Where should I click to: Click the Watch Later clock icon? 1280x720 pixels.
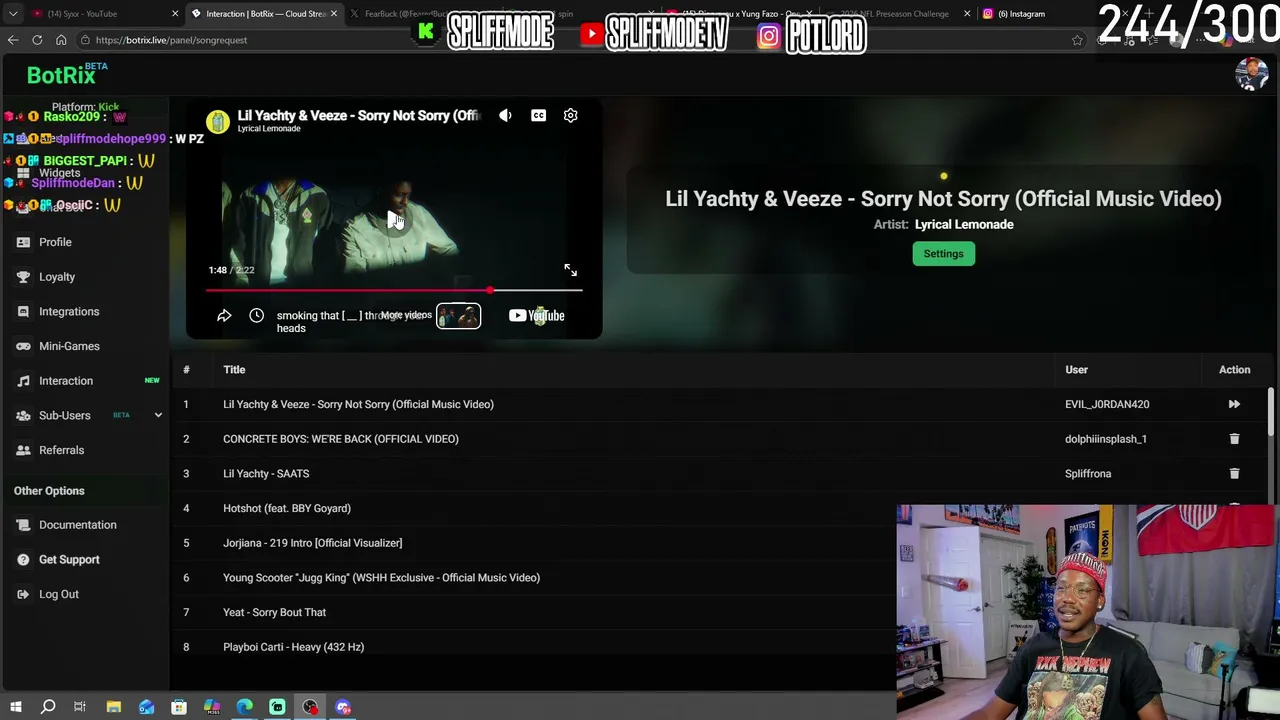(x=256, y=315)
